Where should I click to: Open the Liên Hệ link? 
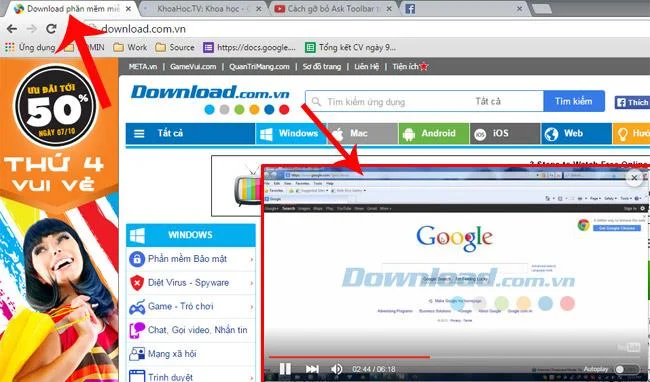[366, 66]
